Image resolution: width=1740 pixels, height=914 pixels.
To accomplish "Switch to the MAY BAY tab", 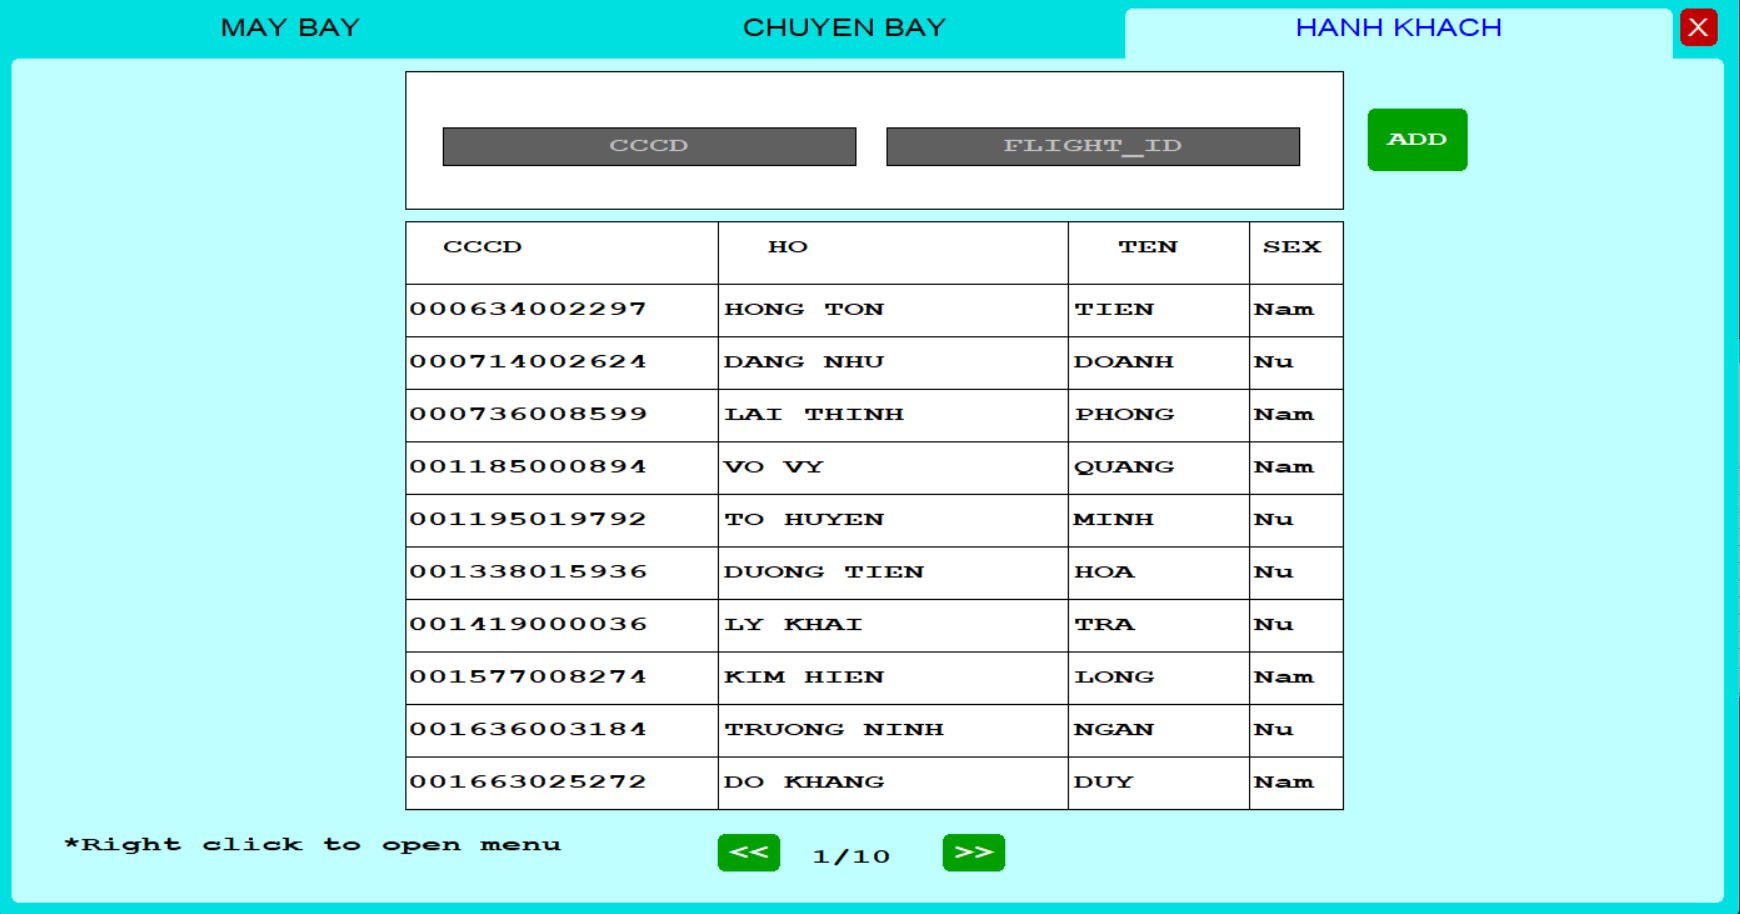I will (x=290, y=28).
